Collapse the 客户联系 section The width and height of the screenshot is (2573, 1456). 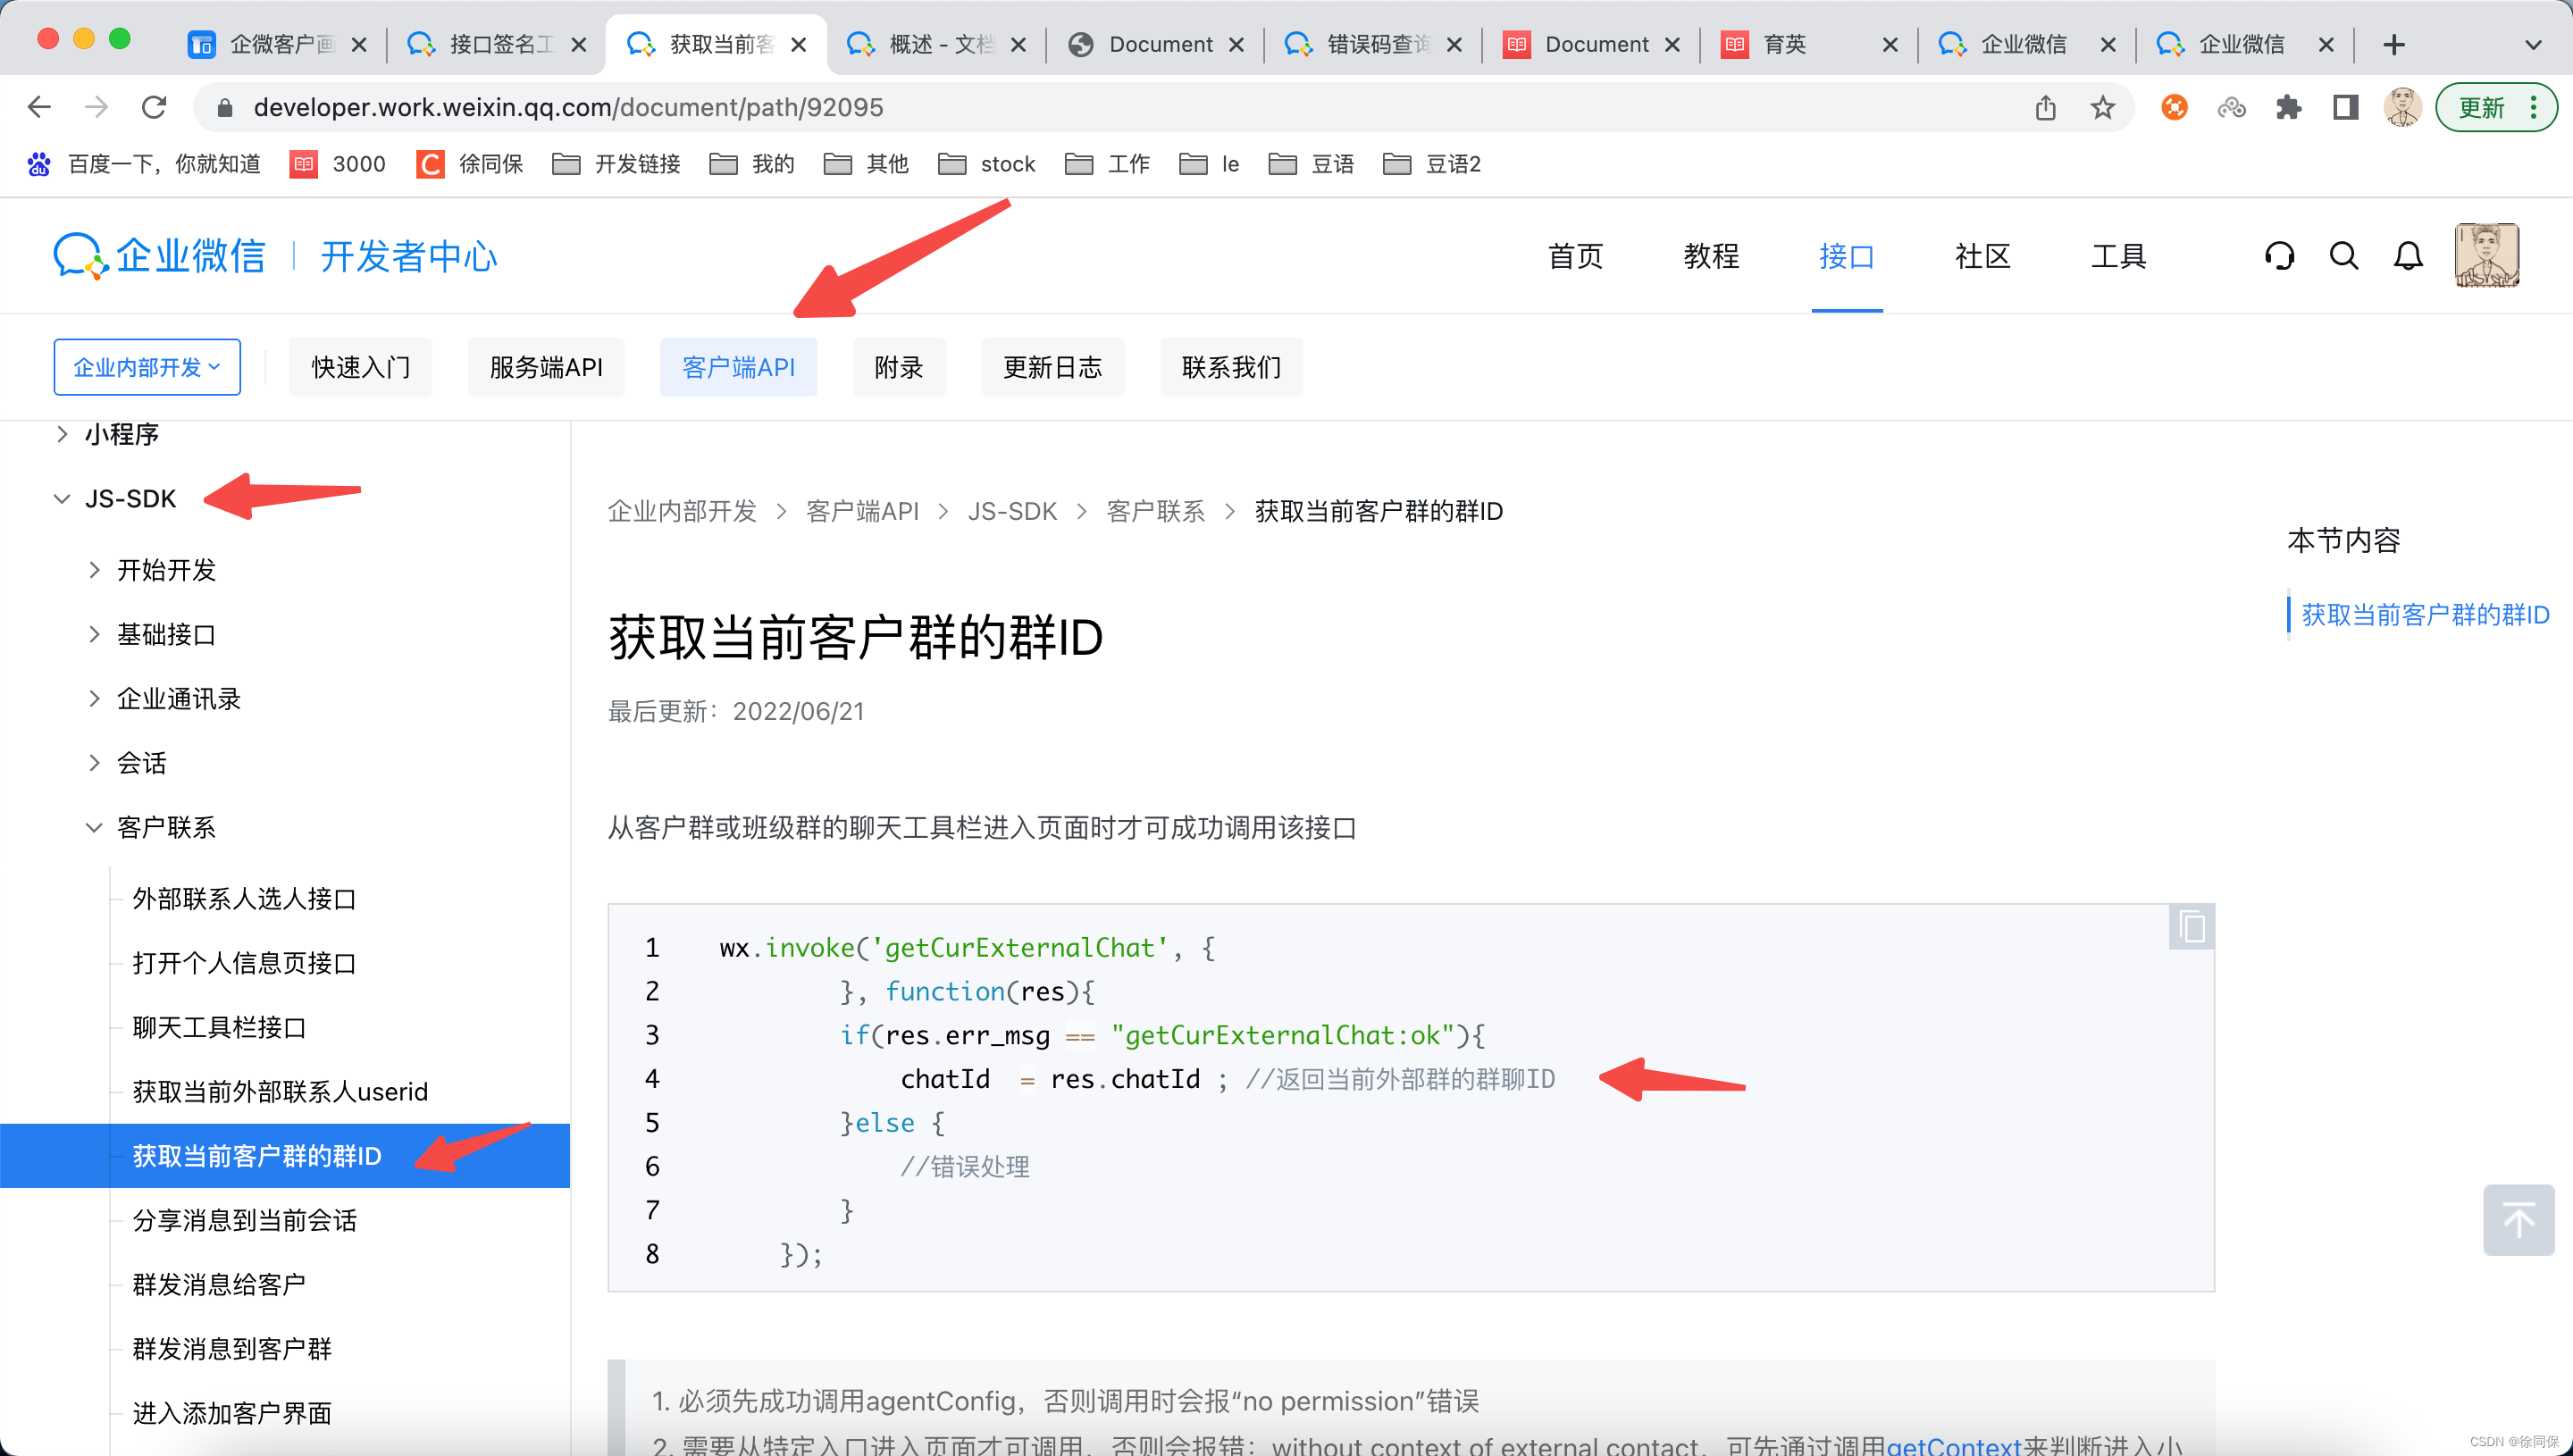click(94, 827)
